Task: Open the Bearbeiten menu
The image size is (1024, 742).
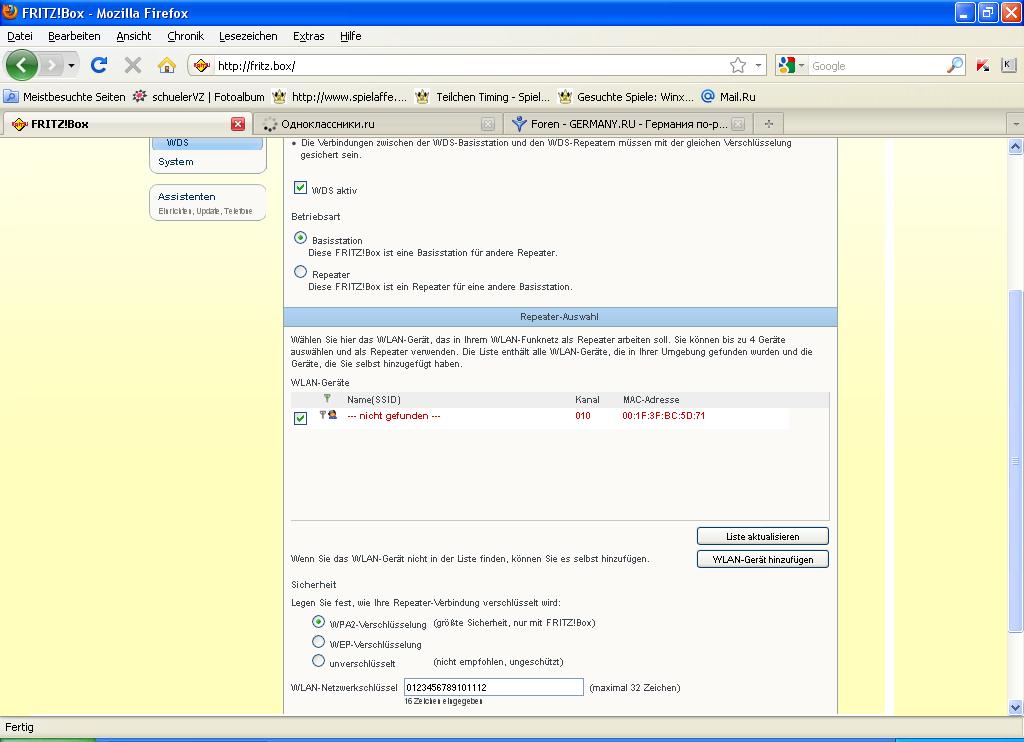Action: tap(74, 36)
